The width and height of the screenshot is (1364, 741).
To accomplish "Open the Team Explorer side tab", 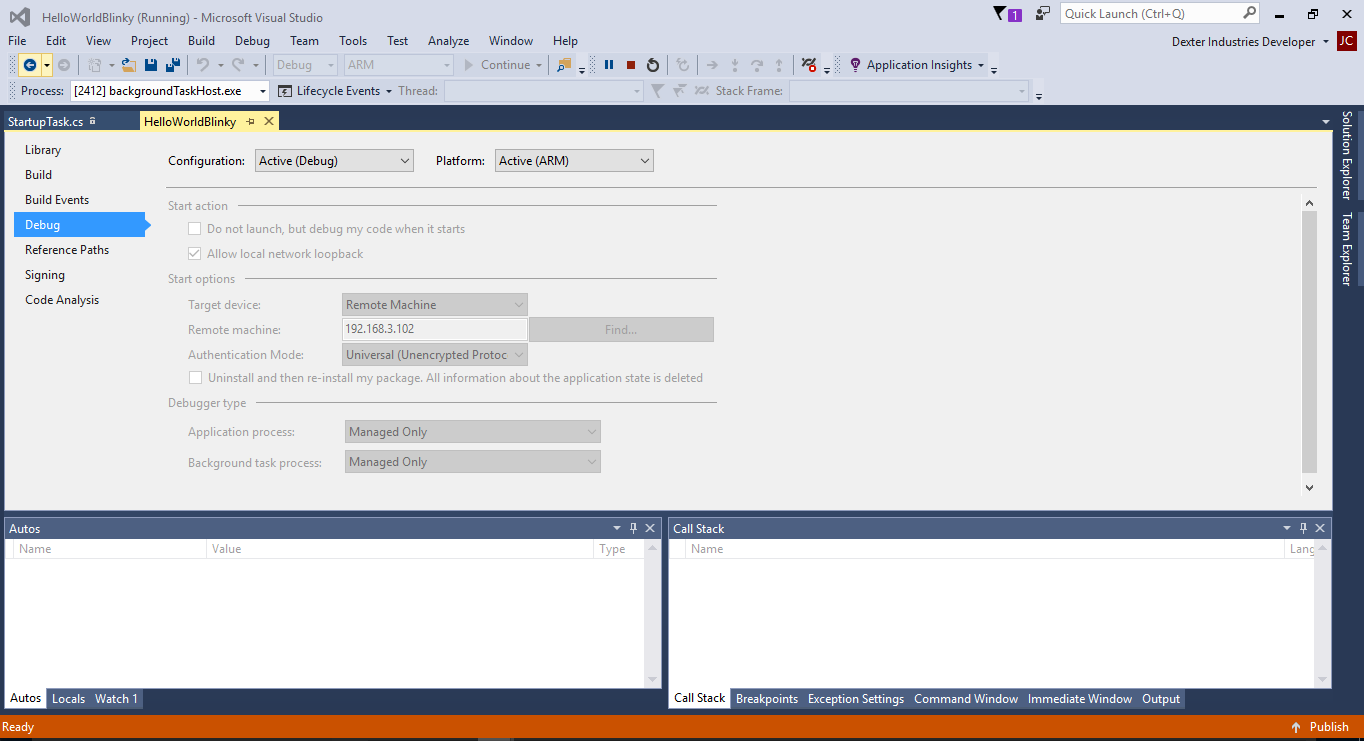I will tap(1347, 249).
